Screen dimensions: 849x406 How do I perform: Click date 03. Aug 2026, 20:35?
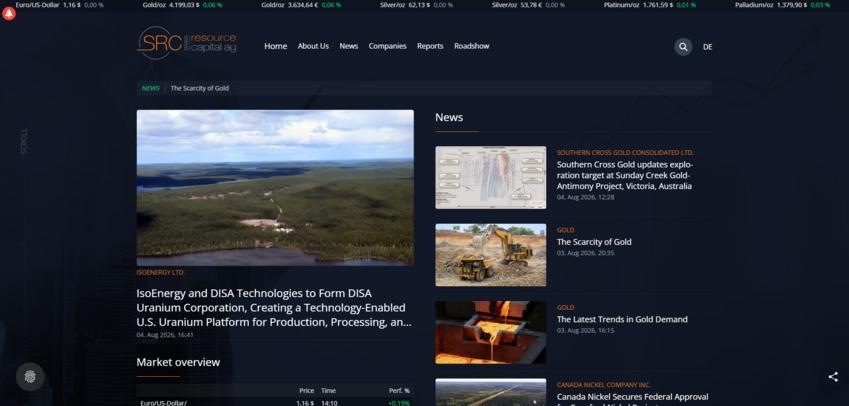point(585,253)
